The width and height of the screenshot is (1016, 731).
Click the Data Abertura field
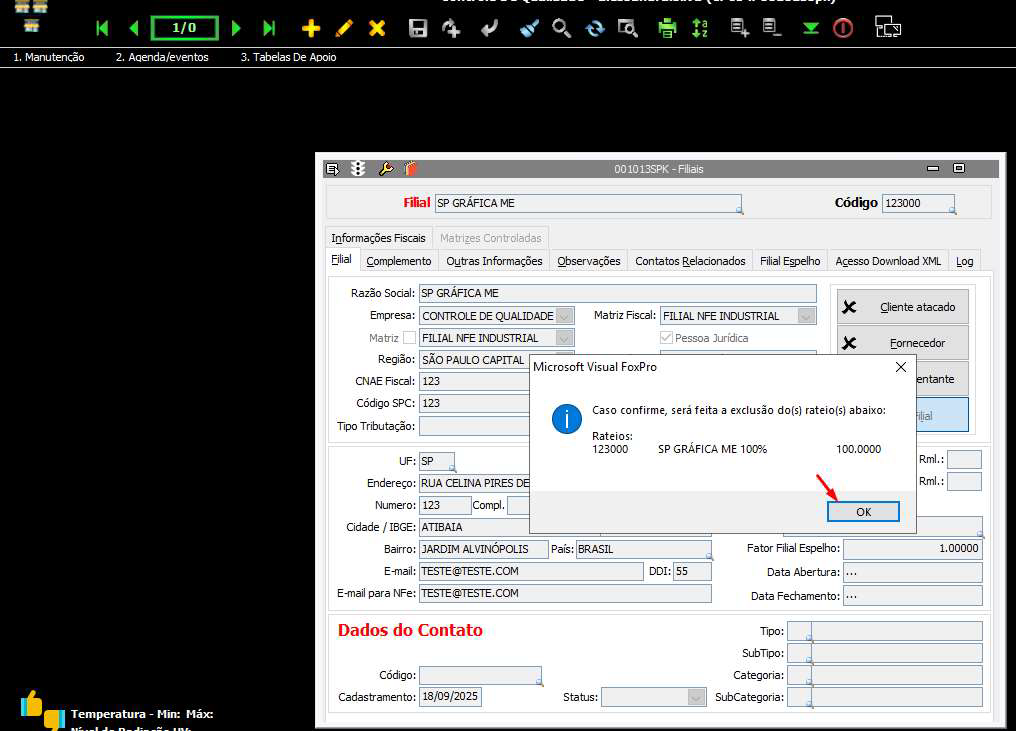coord(912,572)
